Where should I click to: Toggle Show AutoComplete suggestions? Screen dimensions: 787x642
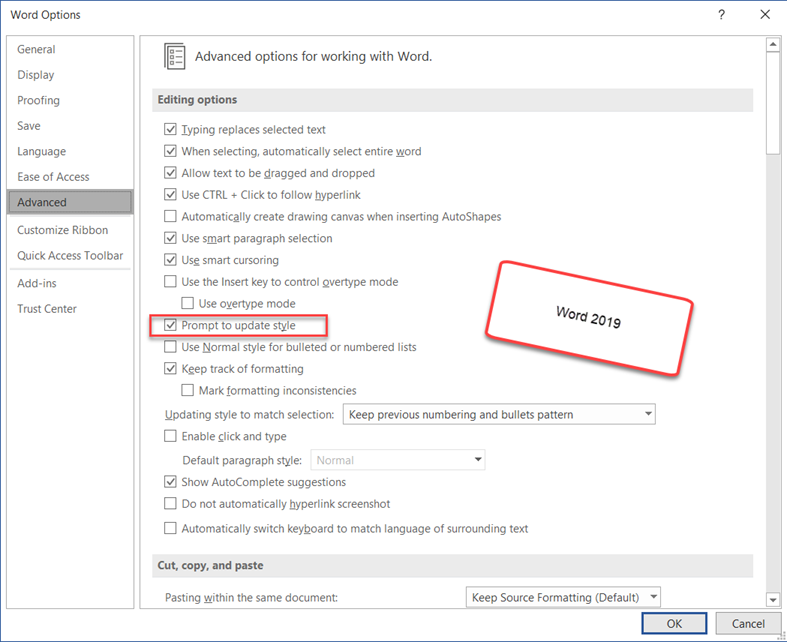click(171, 482)
